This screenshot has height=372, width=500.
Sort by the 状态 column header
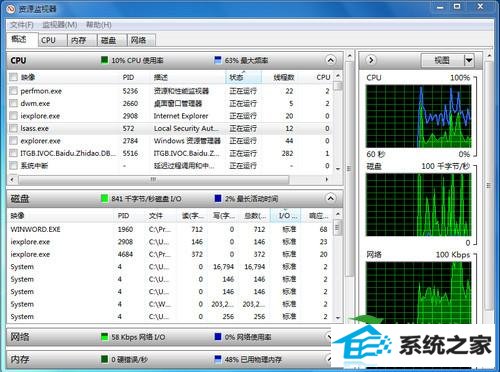[x=243, y=77]
